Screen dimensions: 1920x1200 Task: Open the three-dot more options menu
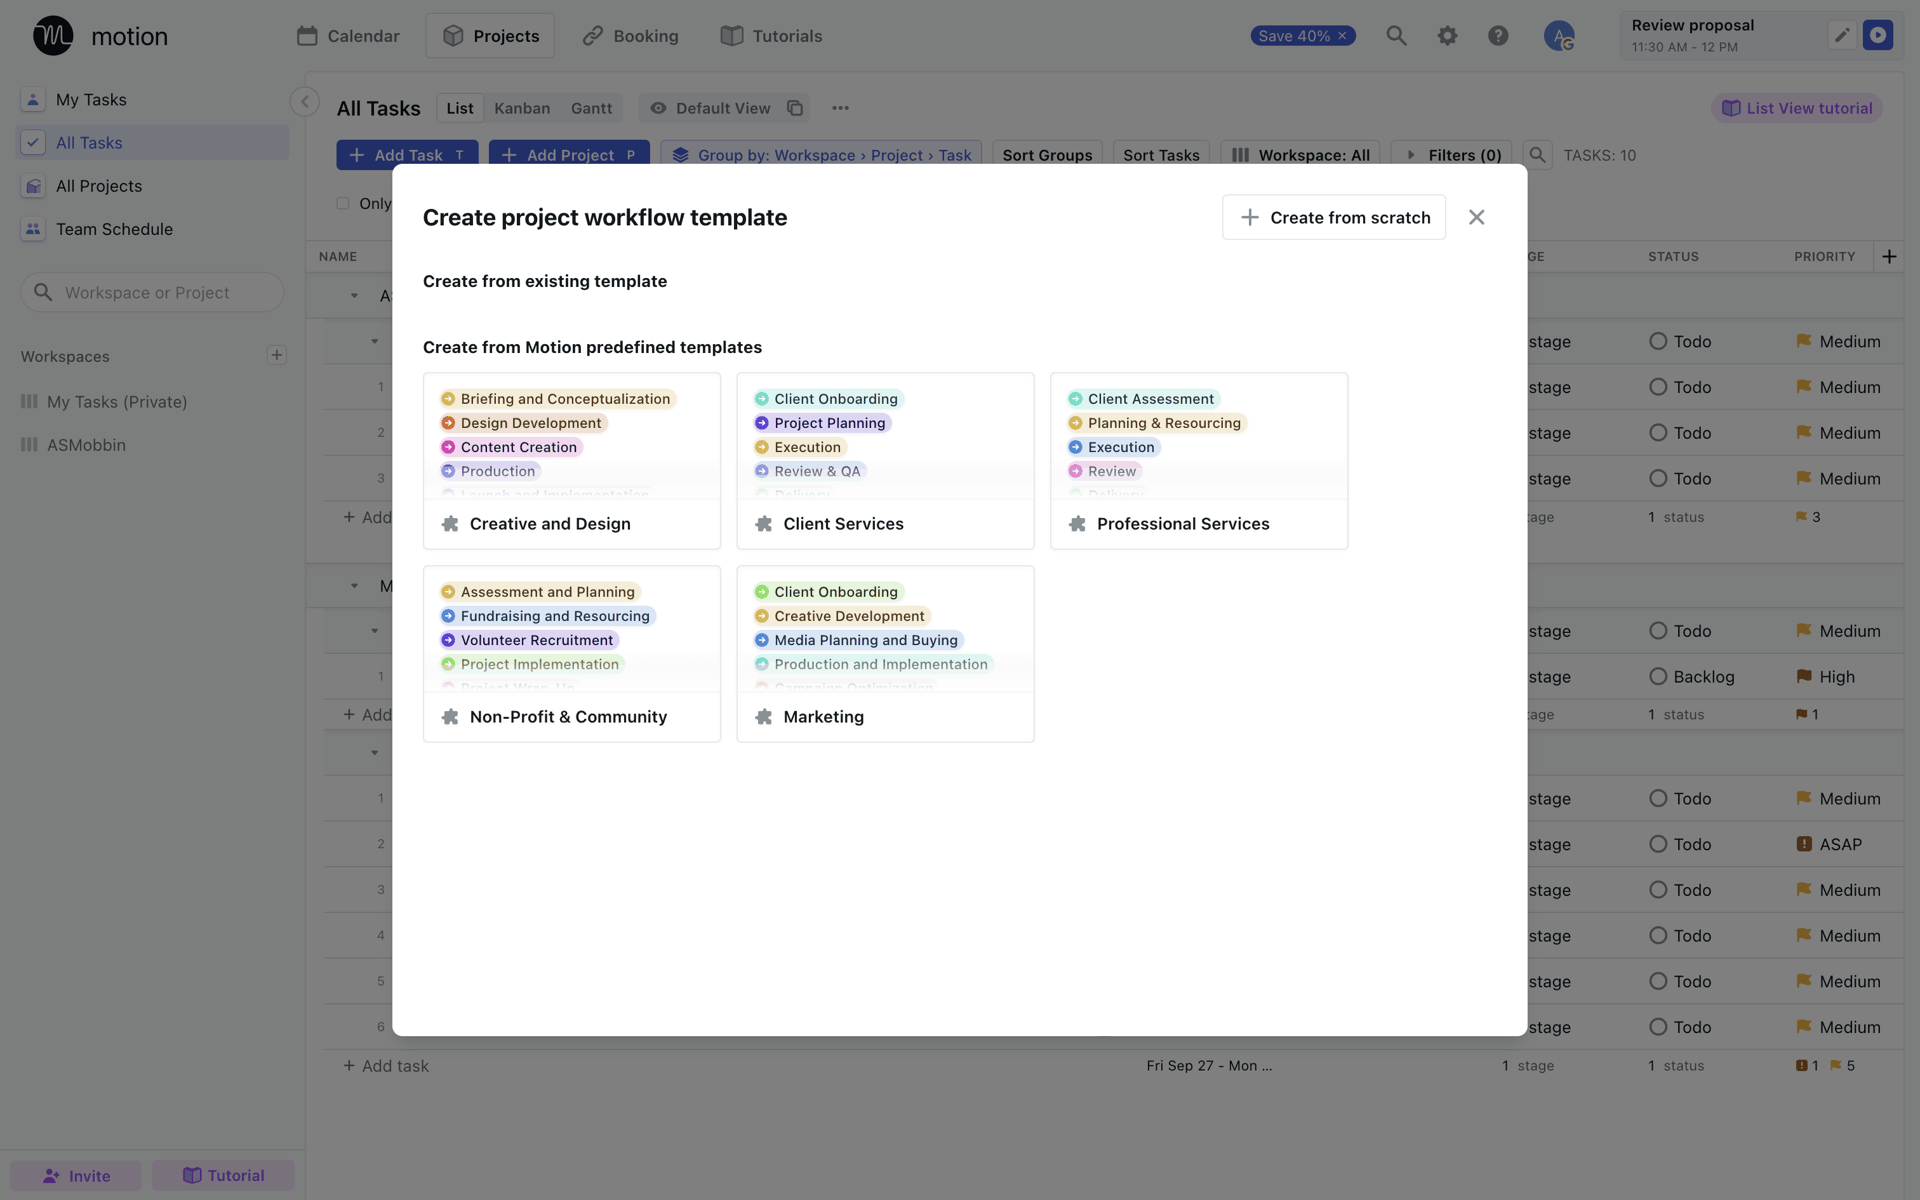(840, 108)
